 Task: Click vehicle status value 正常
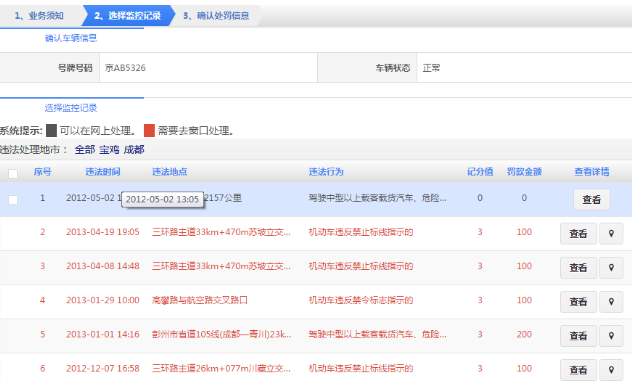pyautogui.click(x=431, y=68)
